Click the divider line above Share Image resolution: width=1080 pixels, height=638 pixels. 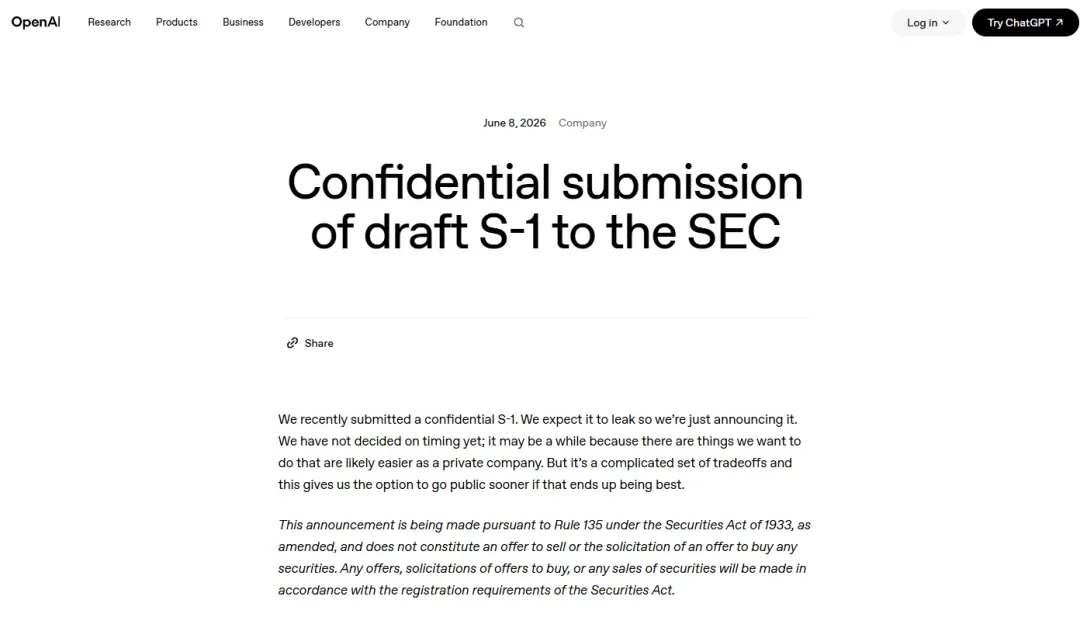coord(545,318)
